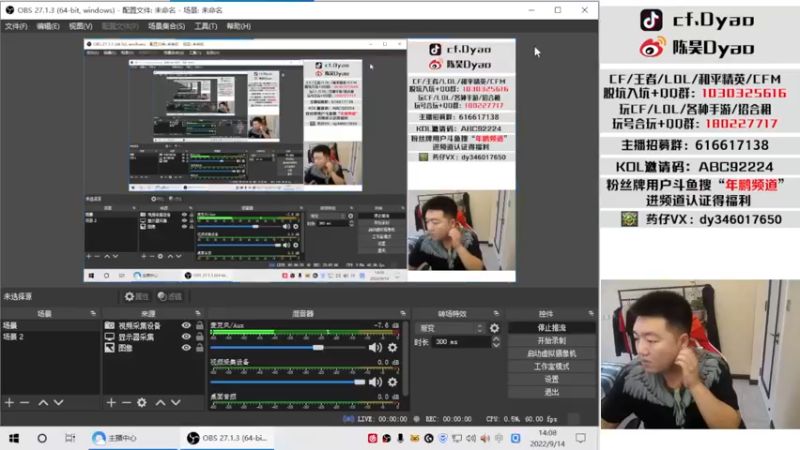Adjust the 麦克风/Aux volume slider
800x450 pixels.
(x=318, y=347)
